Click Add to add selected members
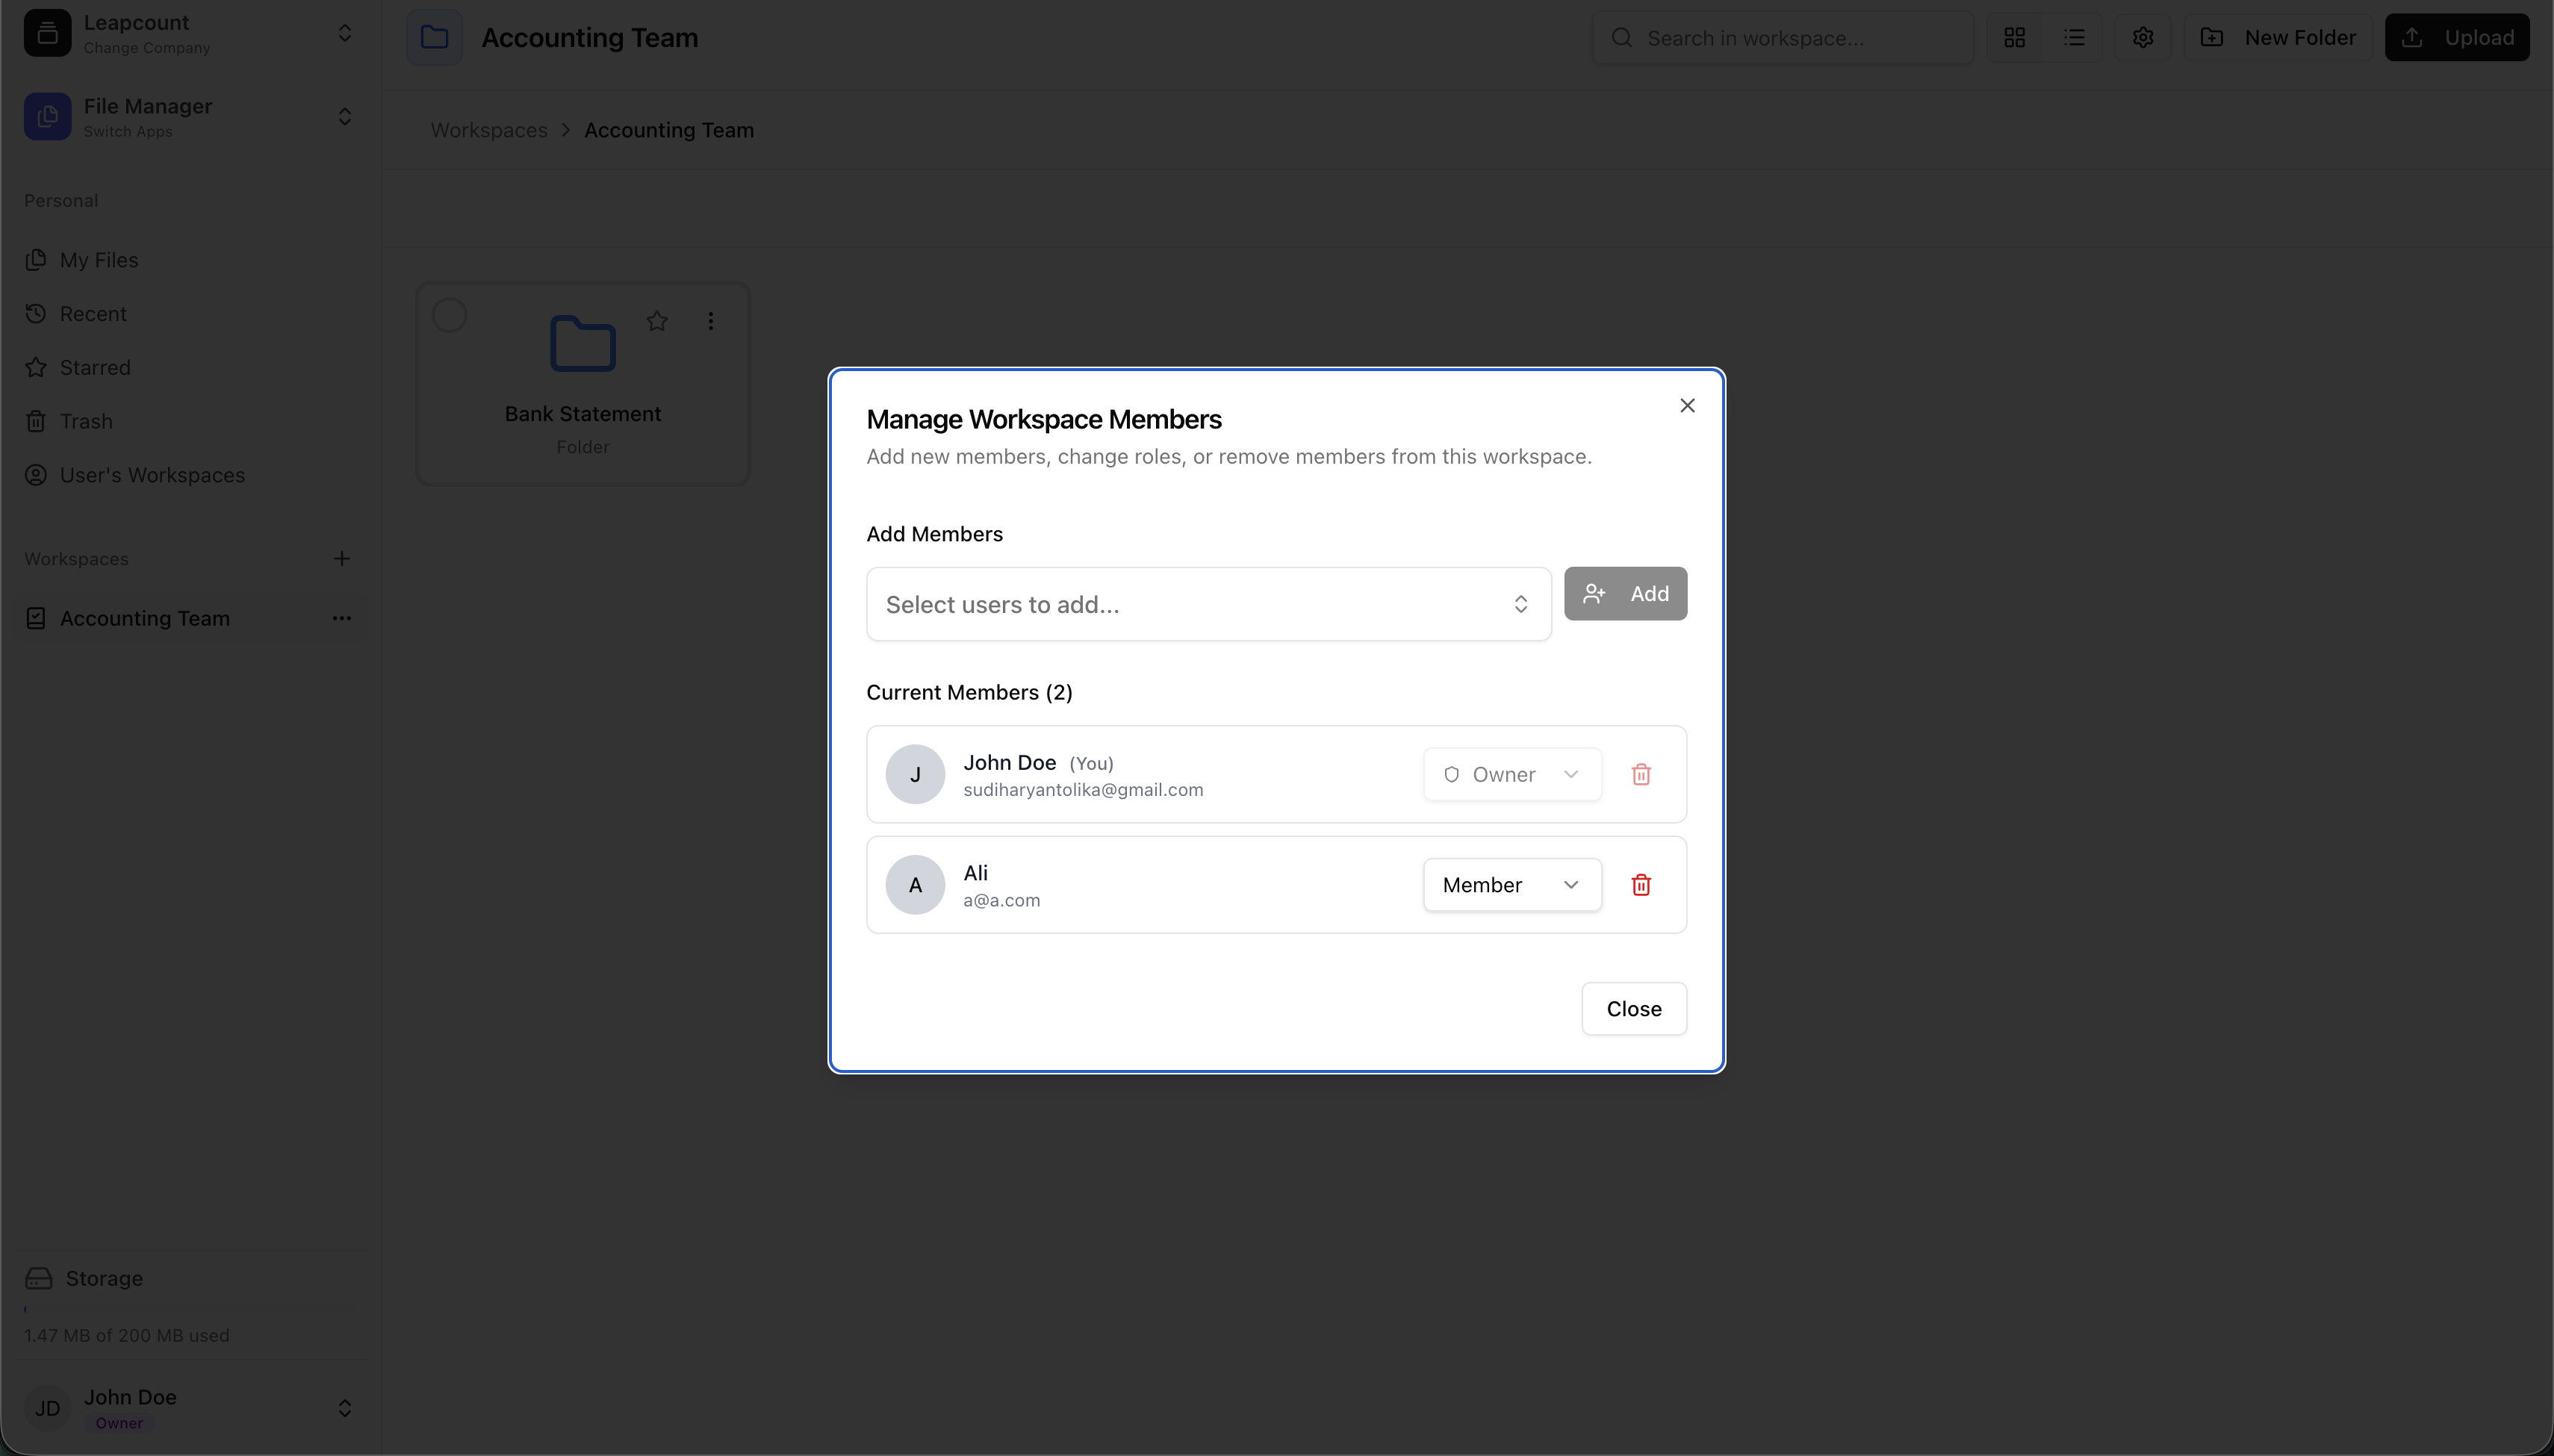Viewport: 2554px width, 1456px height. [x=1625, y=593]
